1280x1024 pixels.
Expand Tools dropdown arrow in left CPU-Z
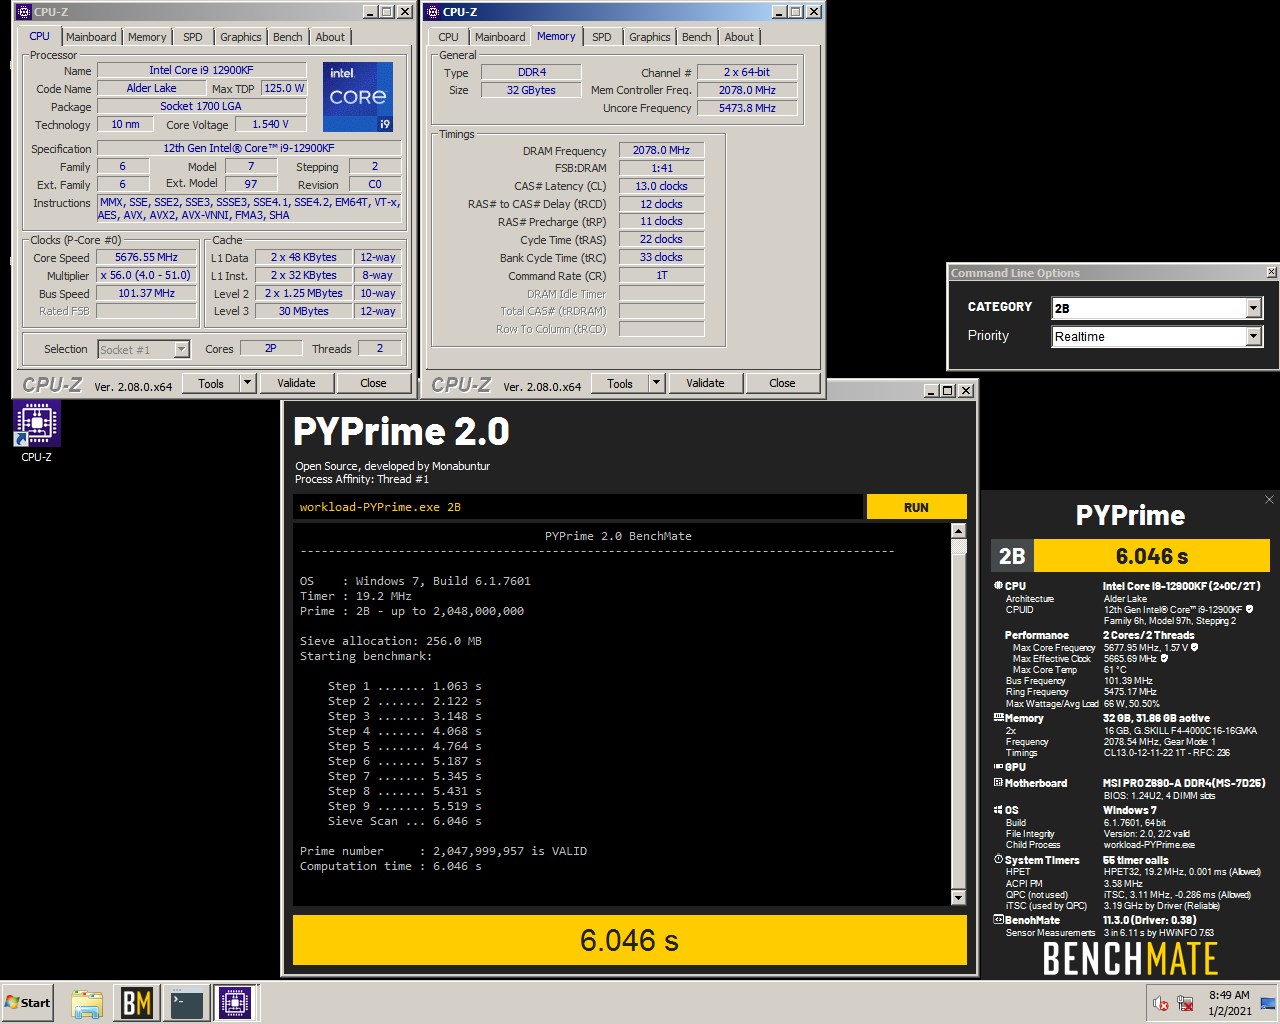click(247, 383)
